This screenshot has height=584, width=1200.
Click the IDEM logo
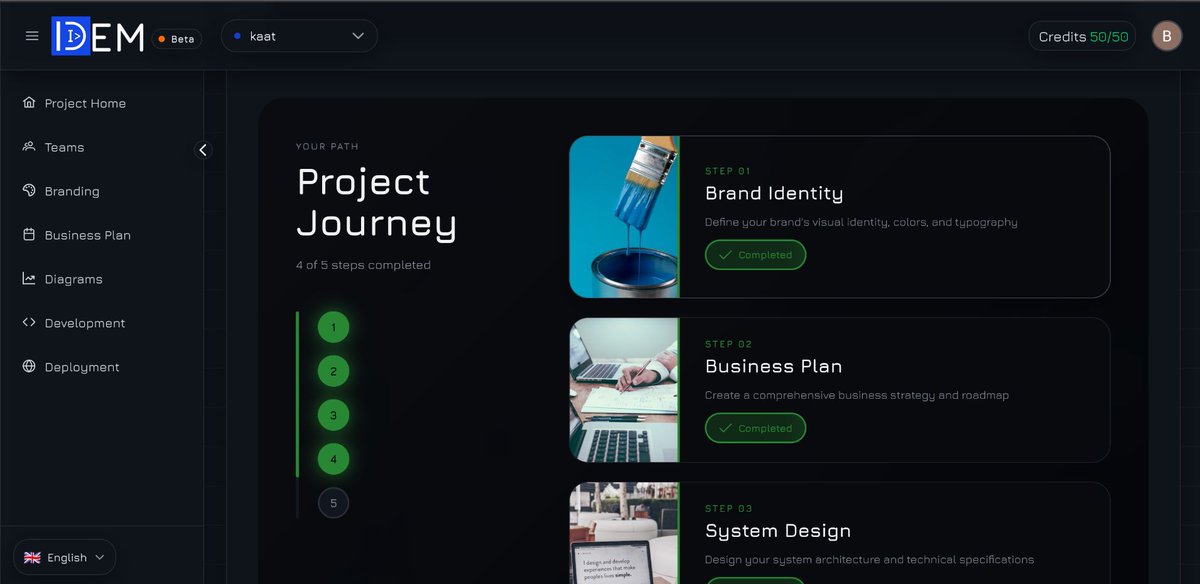coord(98,36)
